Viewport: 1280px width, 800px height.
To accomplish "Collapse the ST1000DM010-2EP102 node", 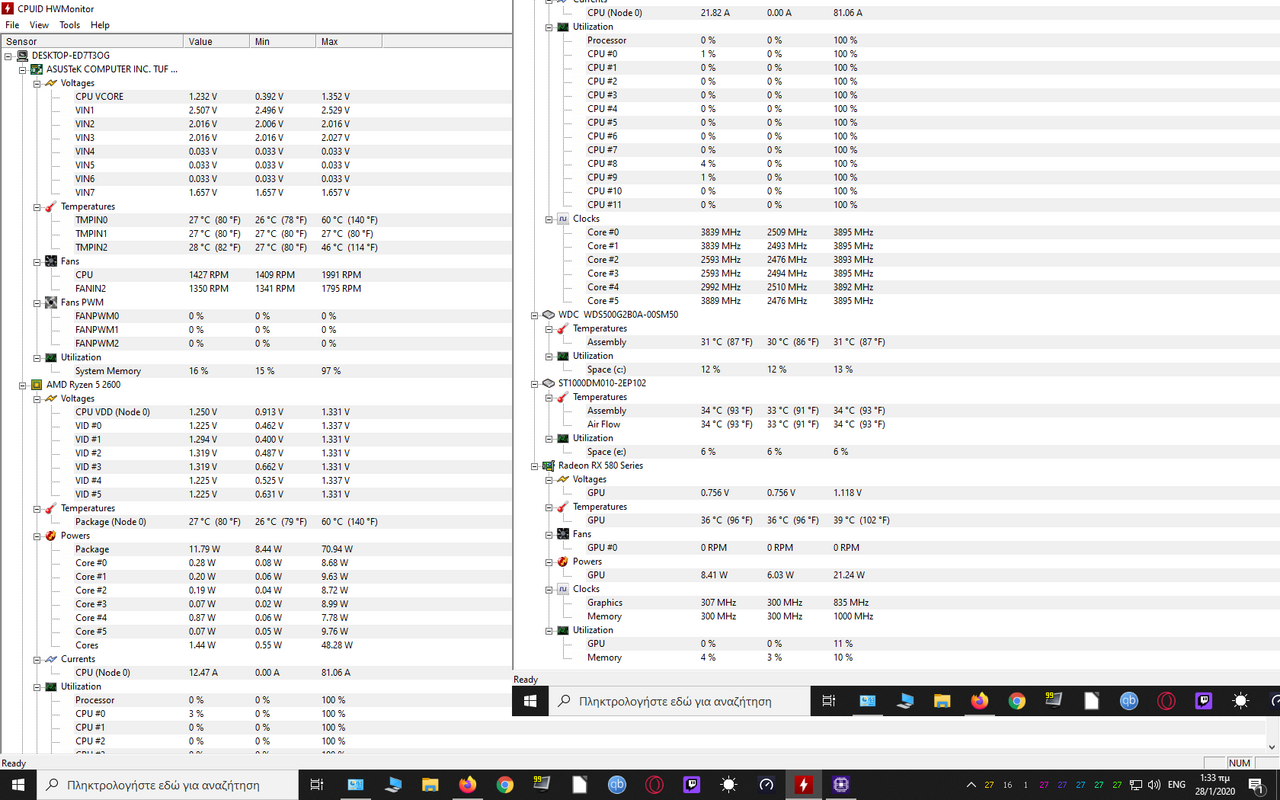I will point(534,383).
